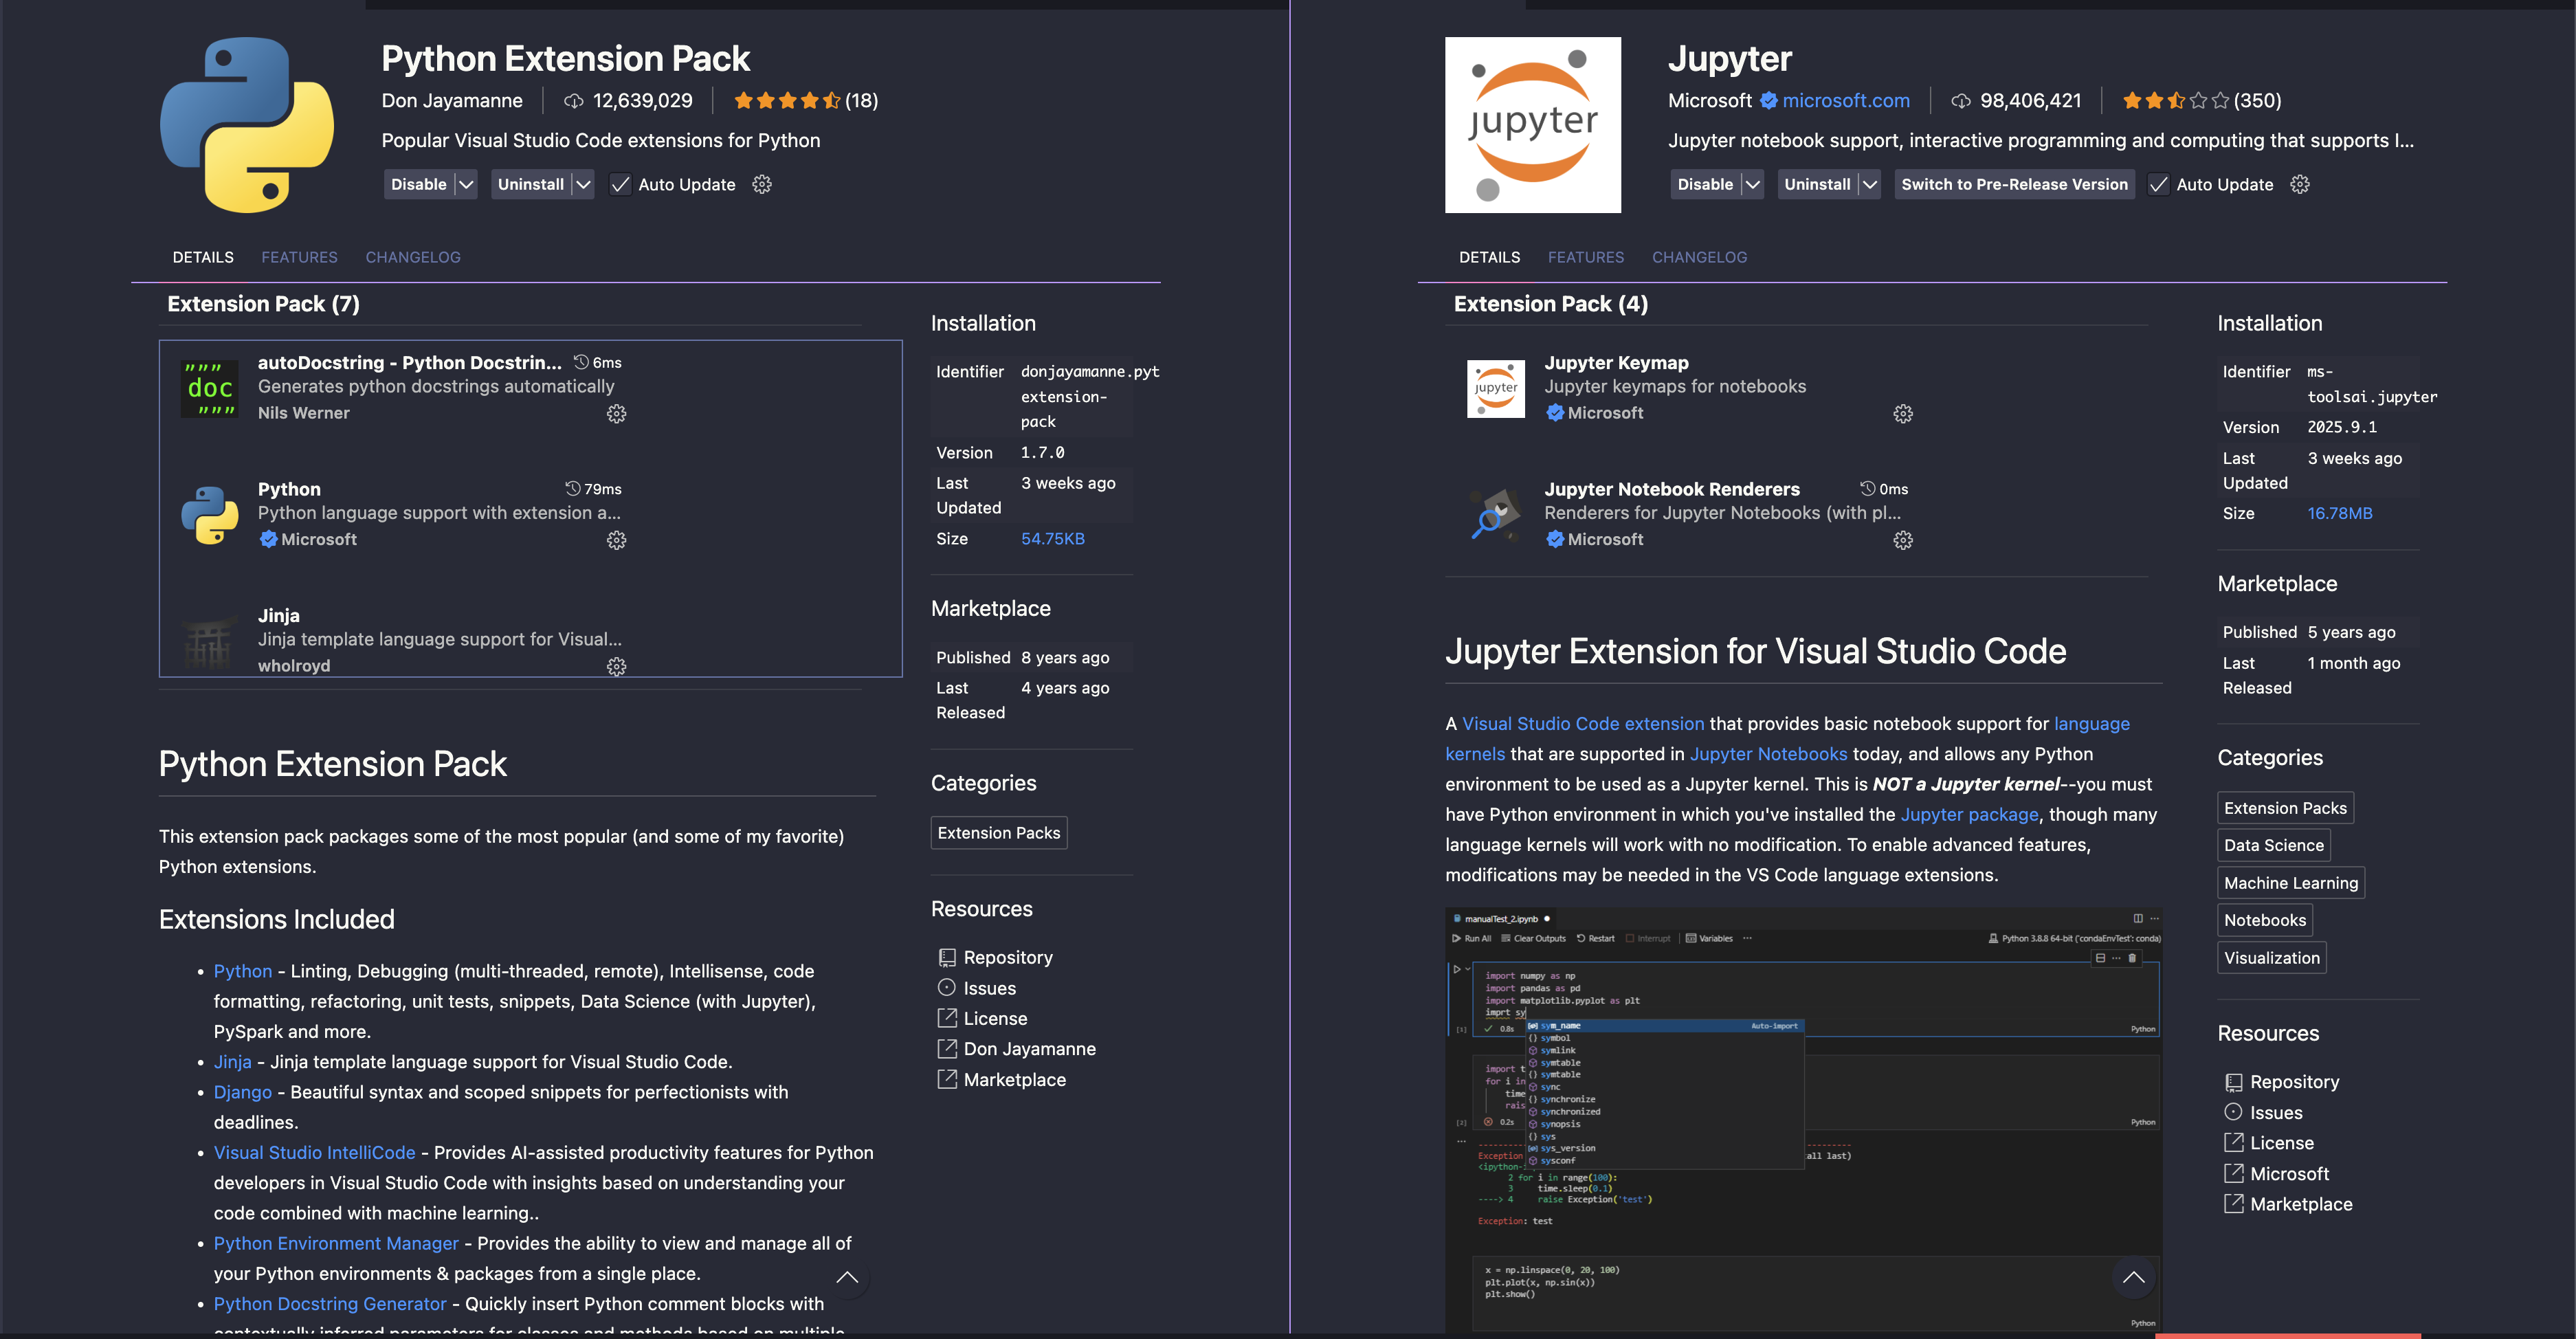Viewport: 2576px width, 1339px height.
Task: Click the Python Extension Pack star rating
Action: (x=787, y=100)
